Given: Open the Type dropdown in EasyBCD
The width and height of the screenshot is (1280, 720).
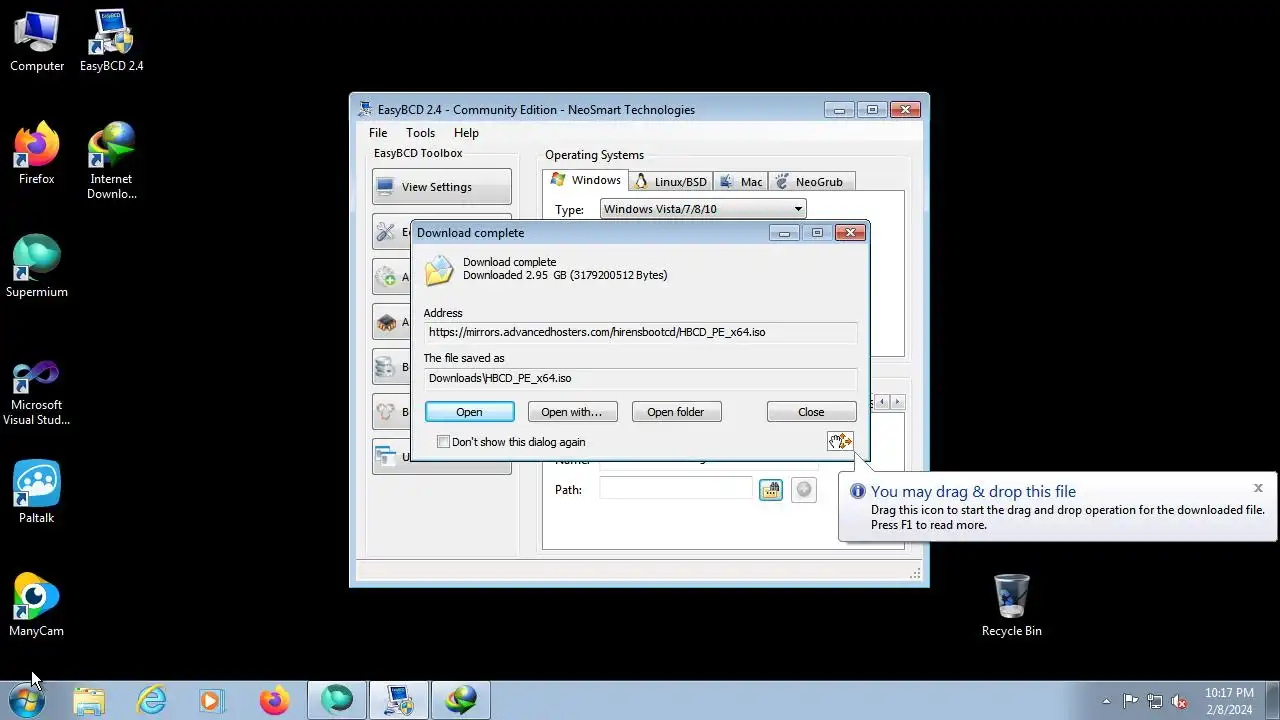Looking at the screenshot, I should (703, 209).
